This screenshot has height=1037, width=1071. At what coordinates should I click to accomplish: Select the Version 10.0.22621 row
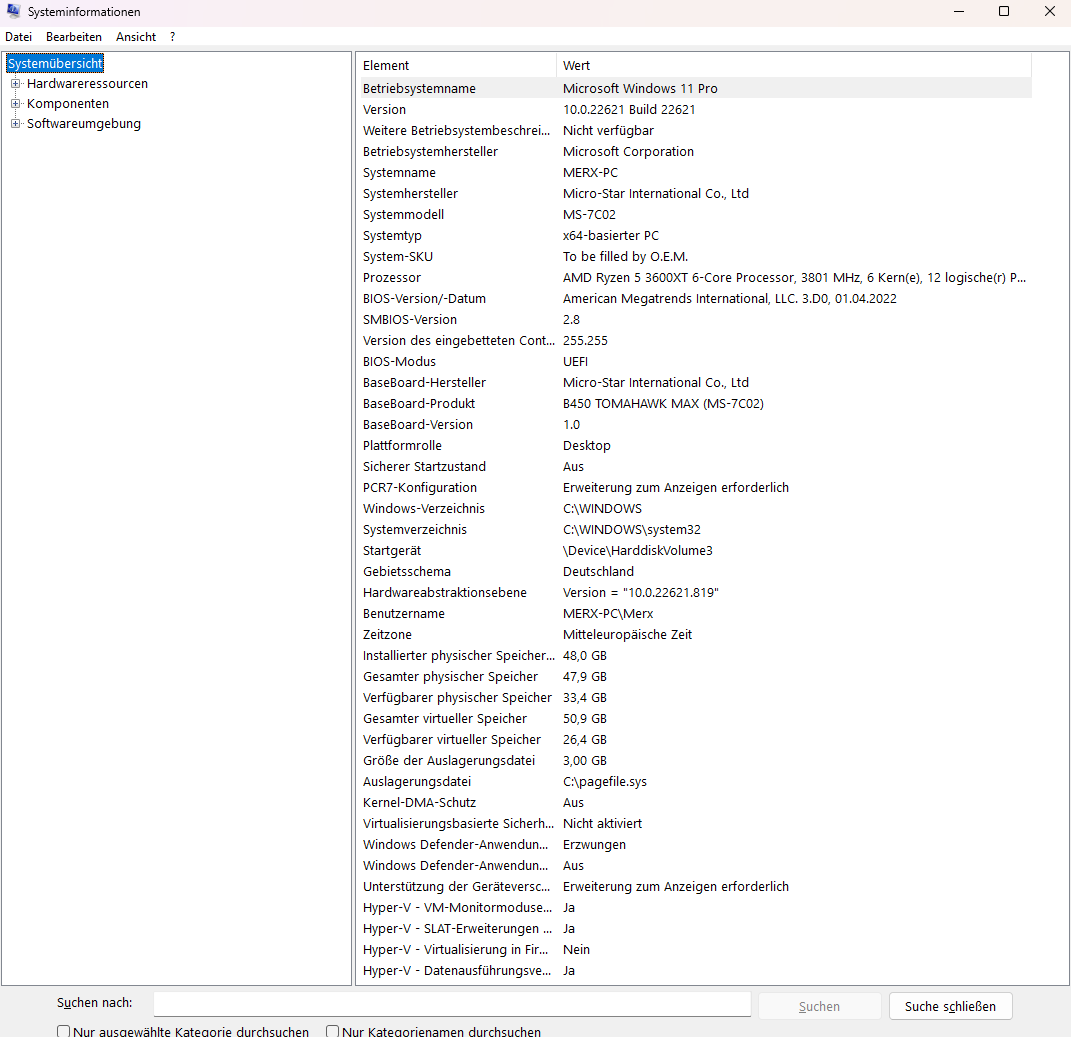pos(695,109)
